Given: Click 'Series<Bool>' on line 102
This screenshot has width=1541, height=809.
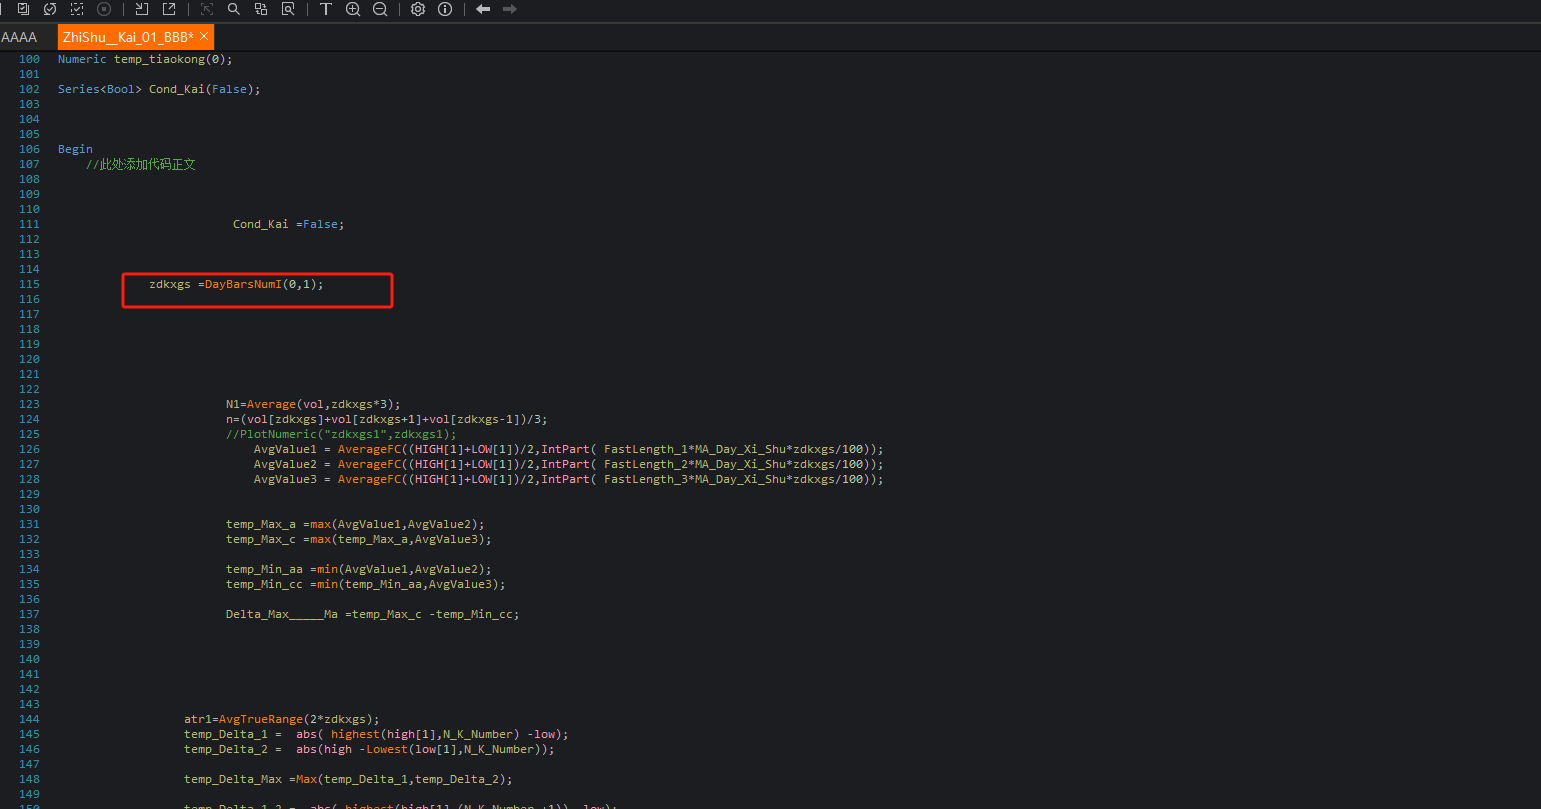Looking at the screenshot, I should (x=100, y=89).
